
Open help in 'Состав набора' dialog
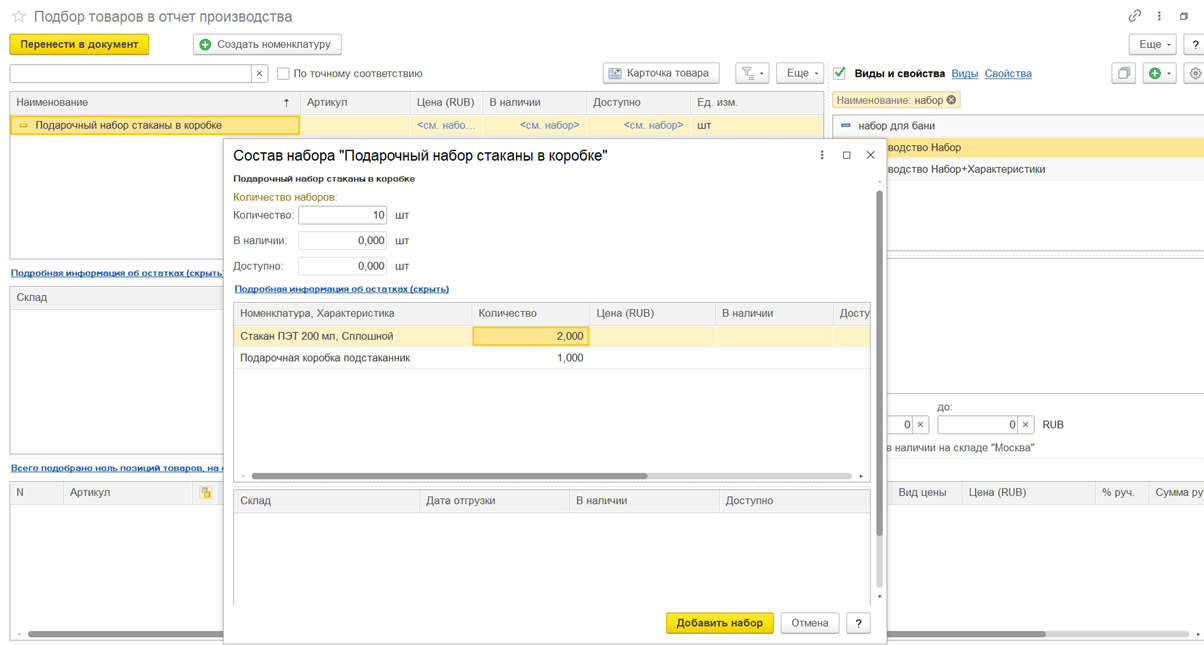pyautogui.click(x=858, y=623)
